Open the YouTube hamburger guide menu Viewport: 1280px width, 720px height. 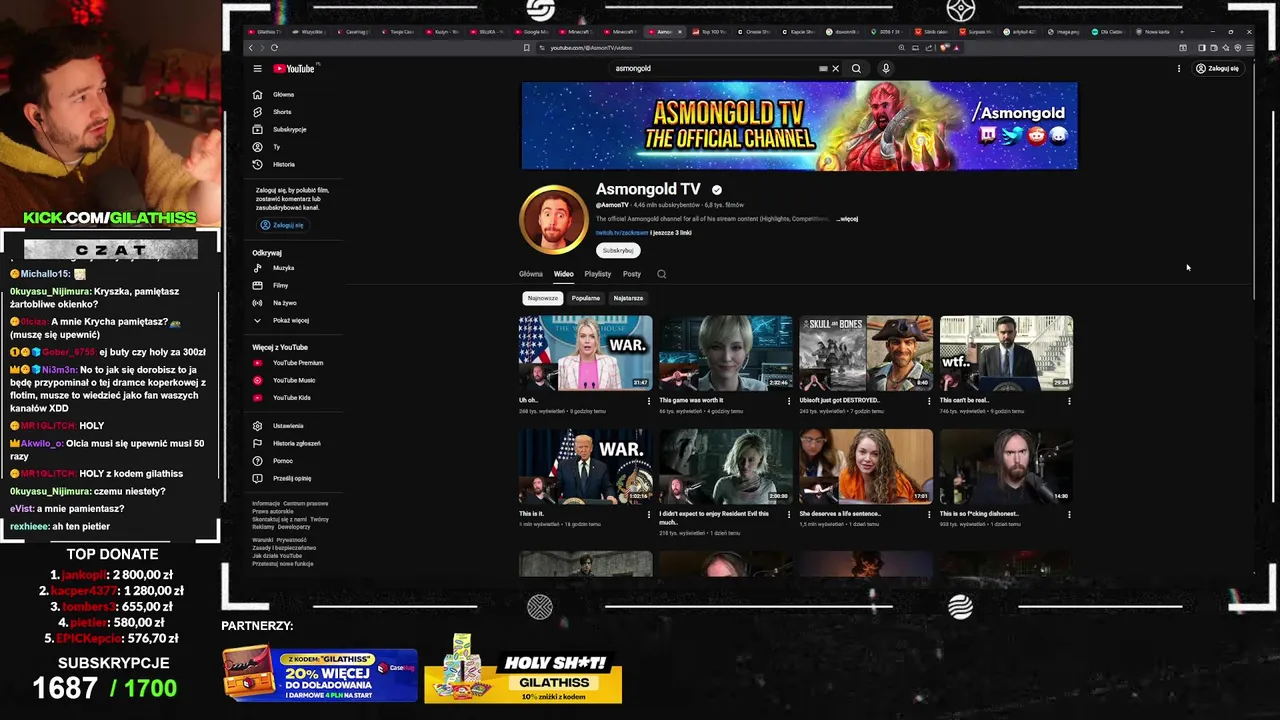[257, 69]
